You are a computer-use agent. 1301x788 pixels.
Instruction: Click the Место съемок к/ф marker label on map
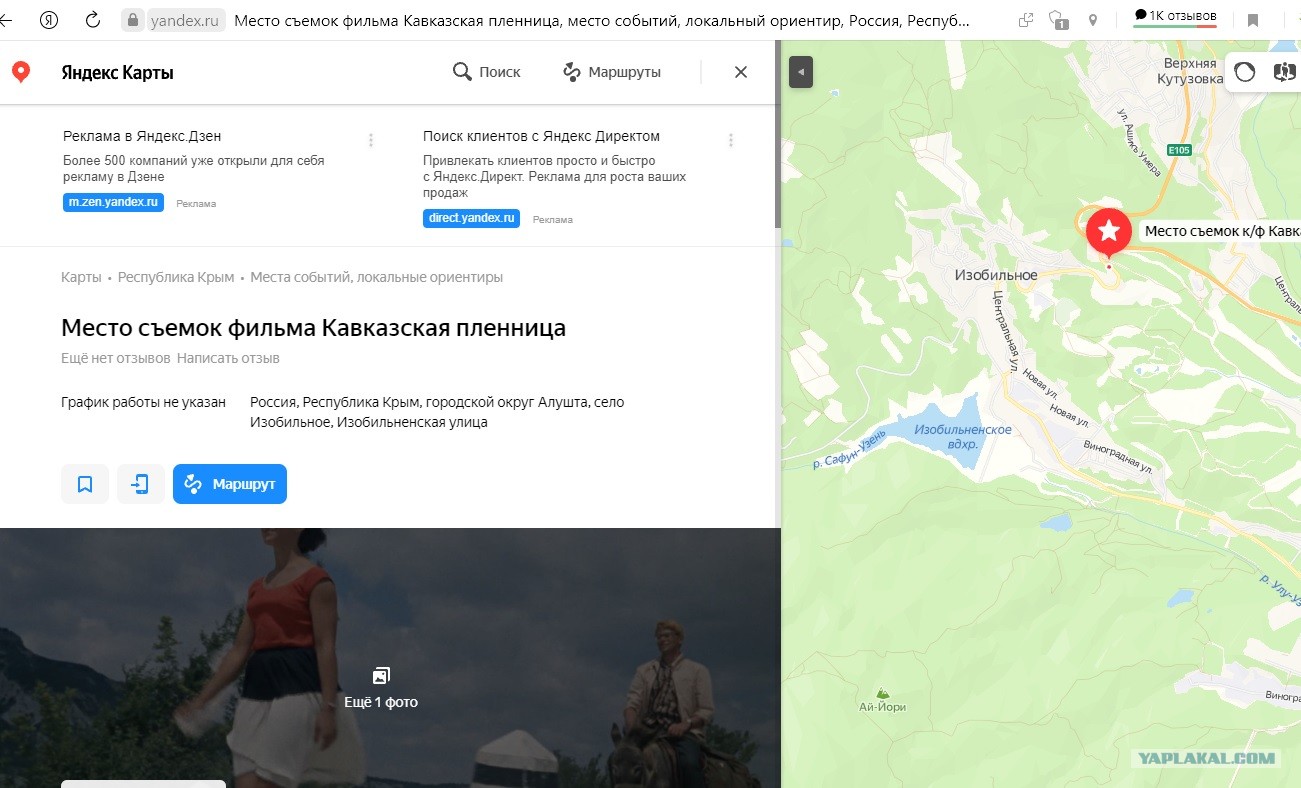[x=1222, y=231]
